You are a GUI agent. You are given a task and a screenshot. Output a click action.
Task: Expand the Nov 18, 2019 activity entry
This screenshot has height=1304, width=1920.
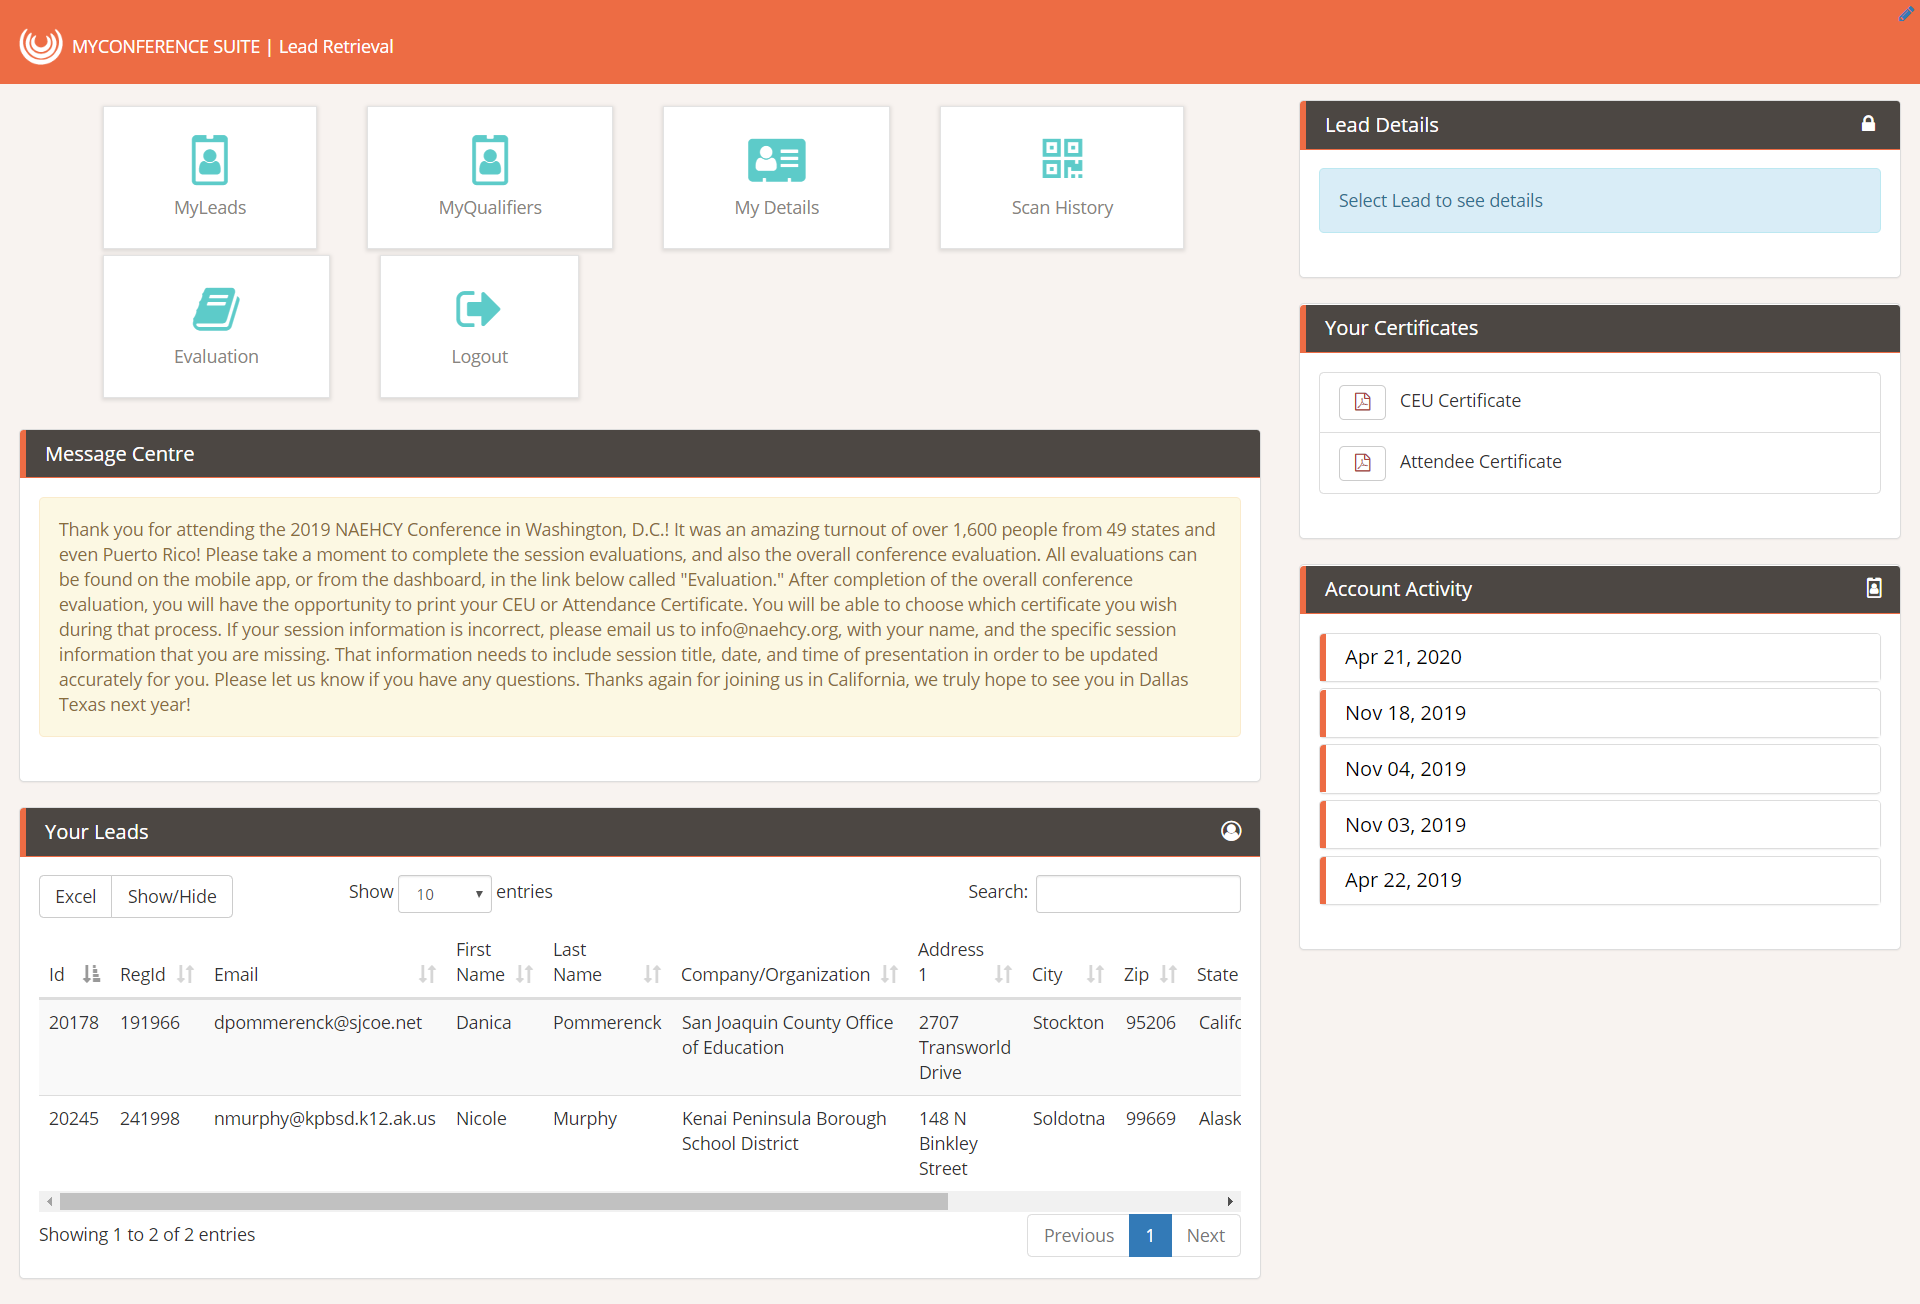(x=1600, y=713)
